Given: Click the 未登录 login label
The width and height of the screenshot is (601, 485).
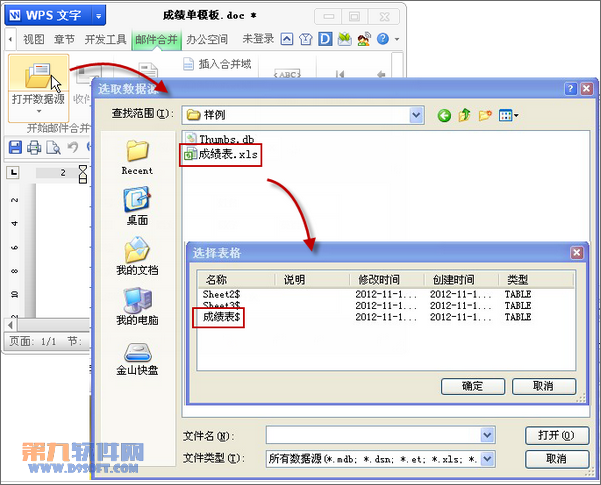Looking at the screenshot, I should tap(258, 39).
